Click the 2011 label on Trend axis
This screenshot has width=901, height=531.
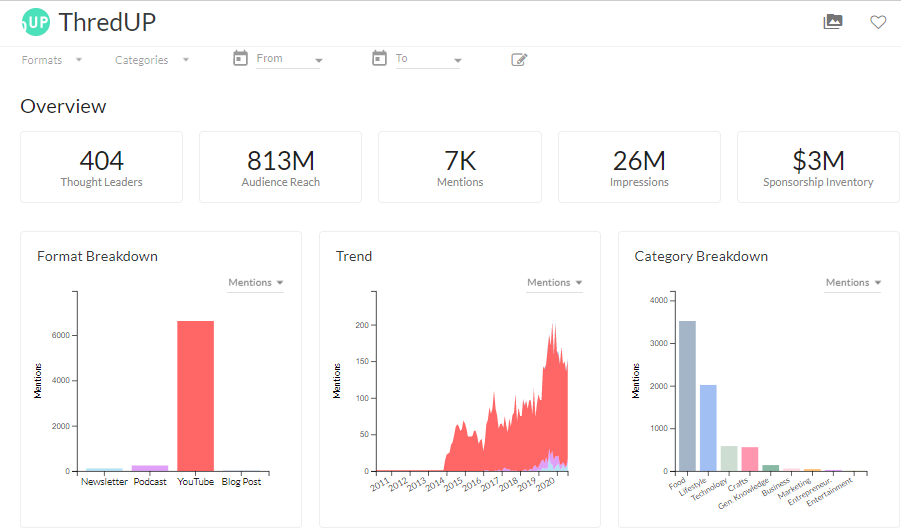coord(380,484)
